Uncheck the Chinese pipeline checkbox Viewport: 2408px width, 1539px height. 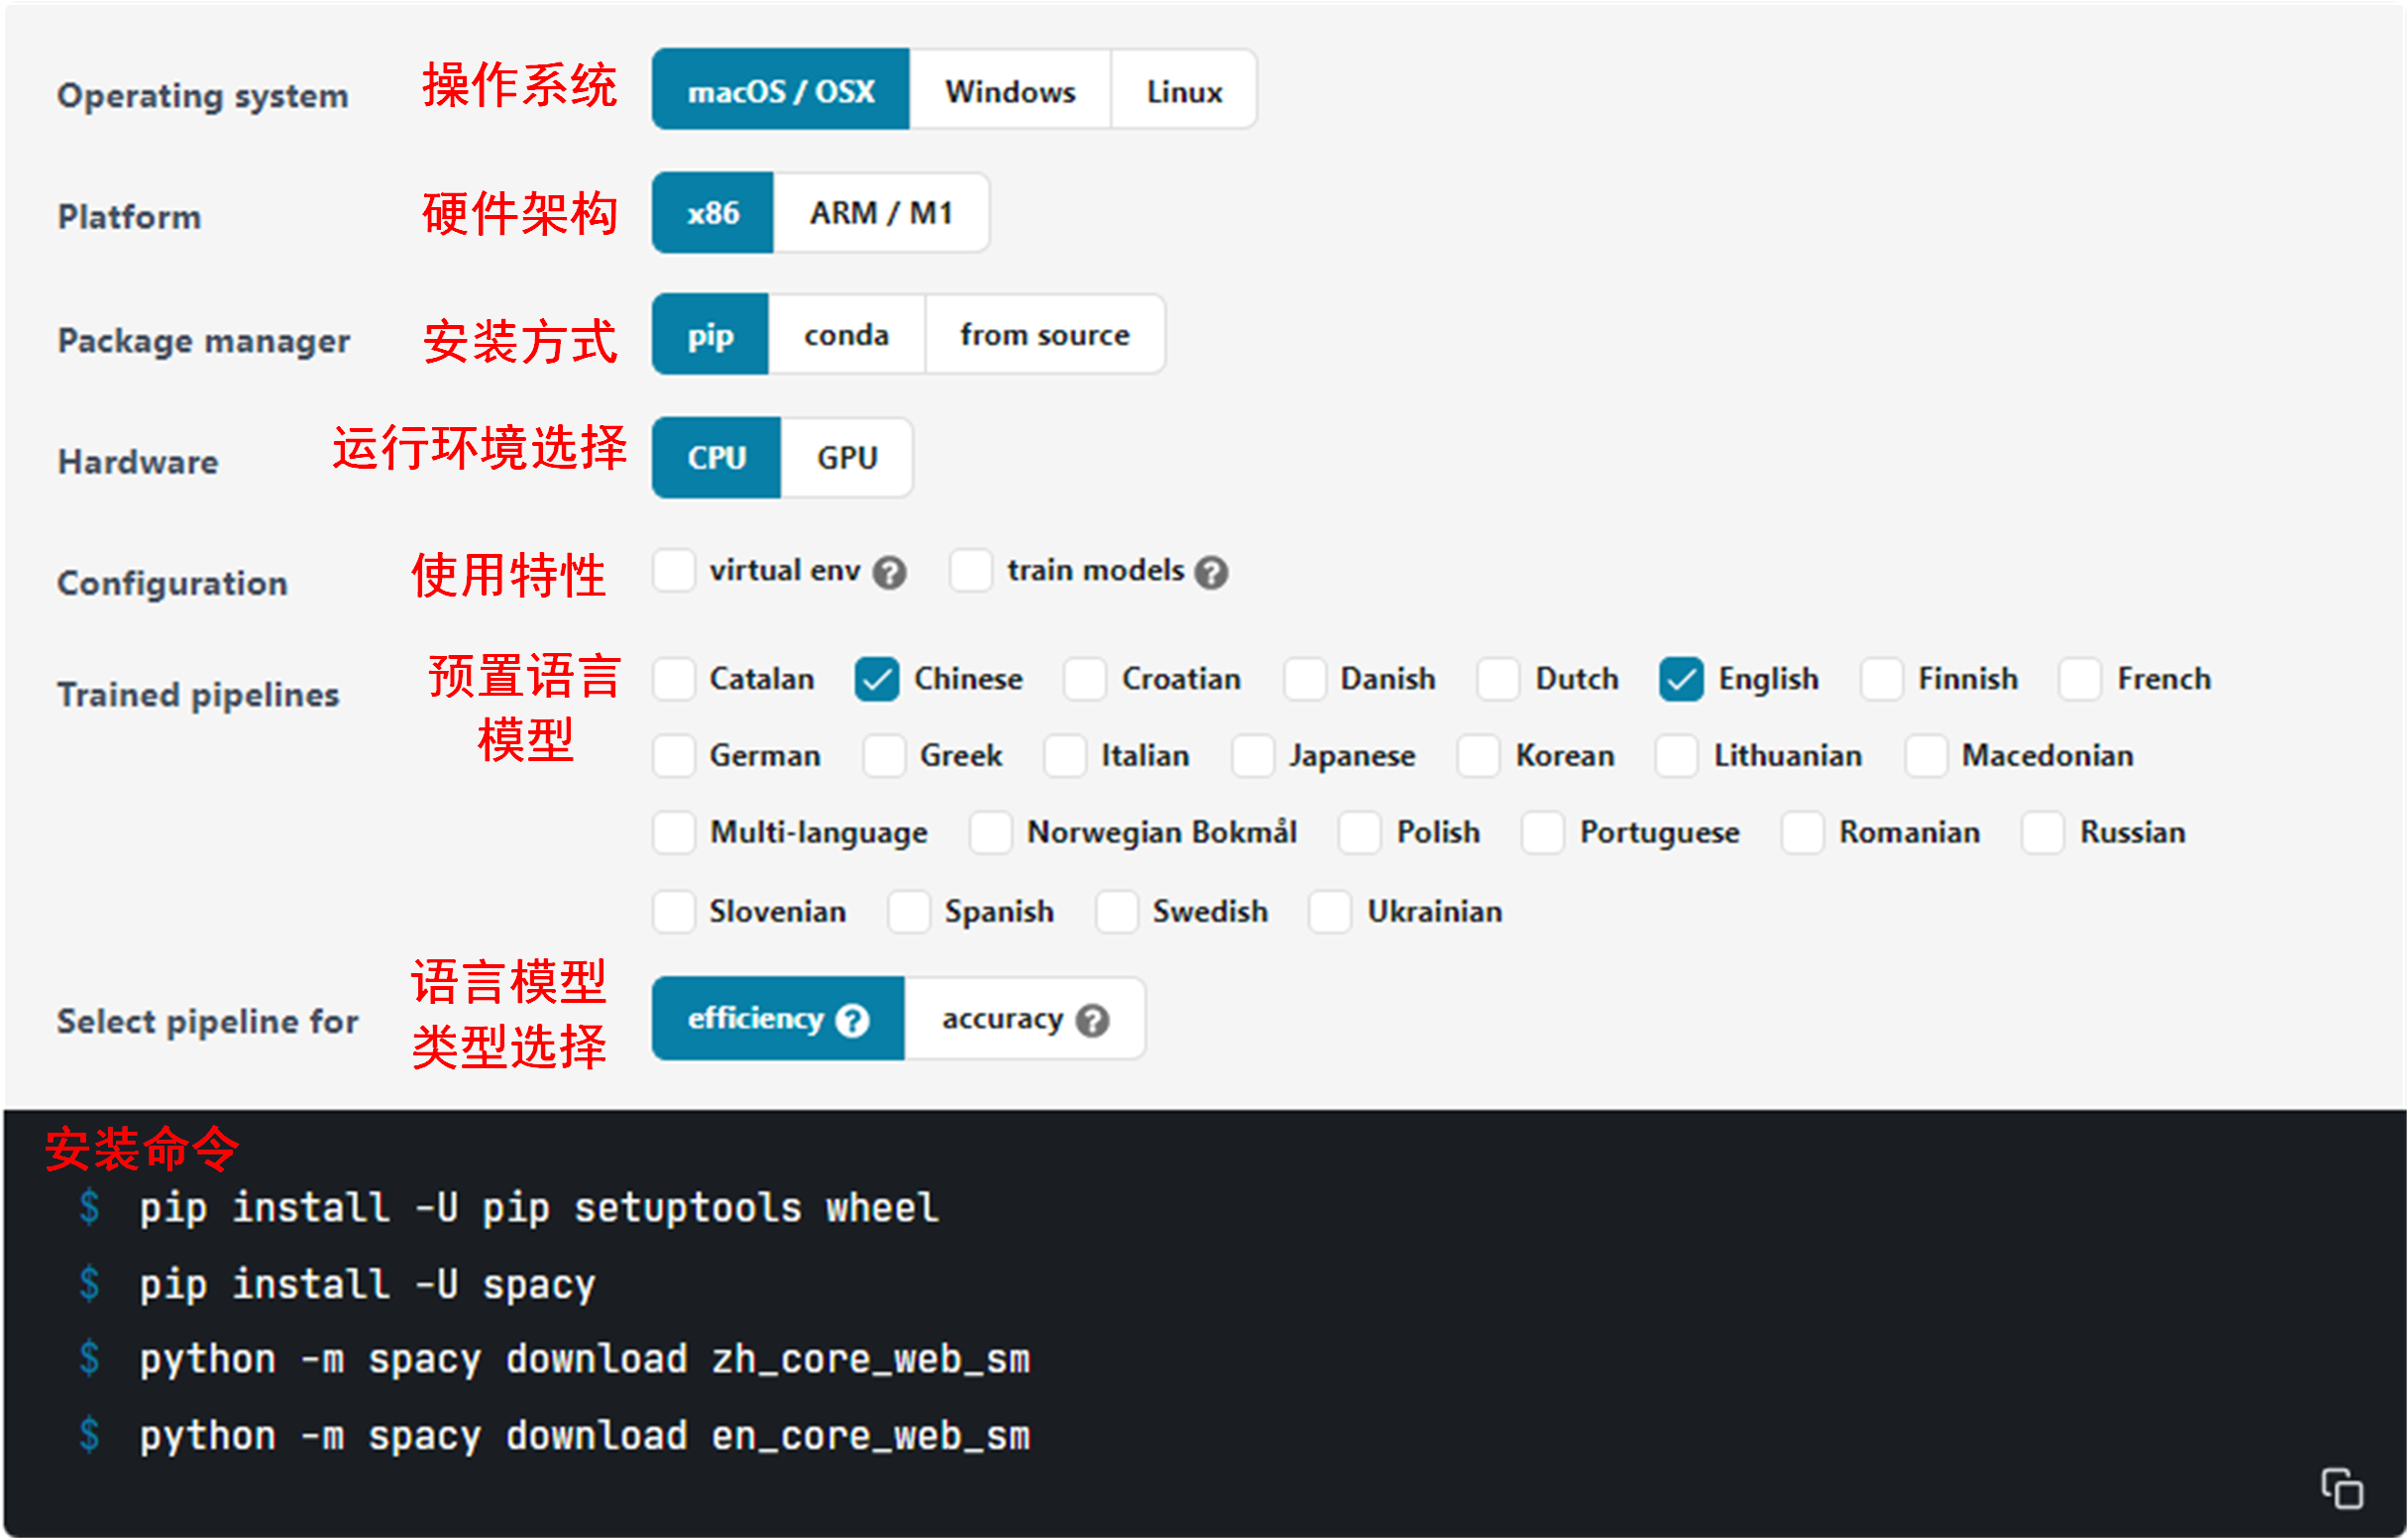point(876,680)
